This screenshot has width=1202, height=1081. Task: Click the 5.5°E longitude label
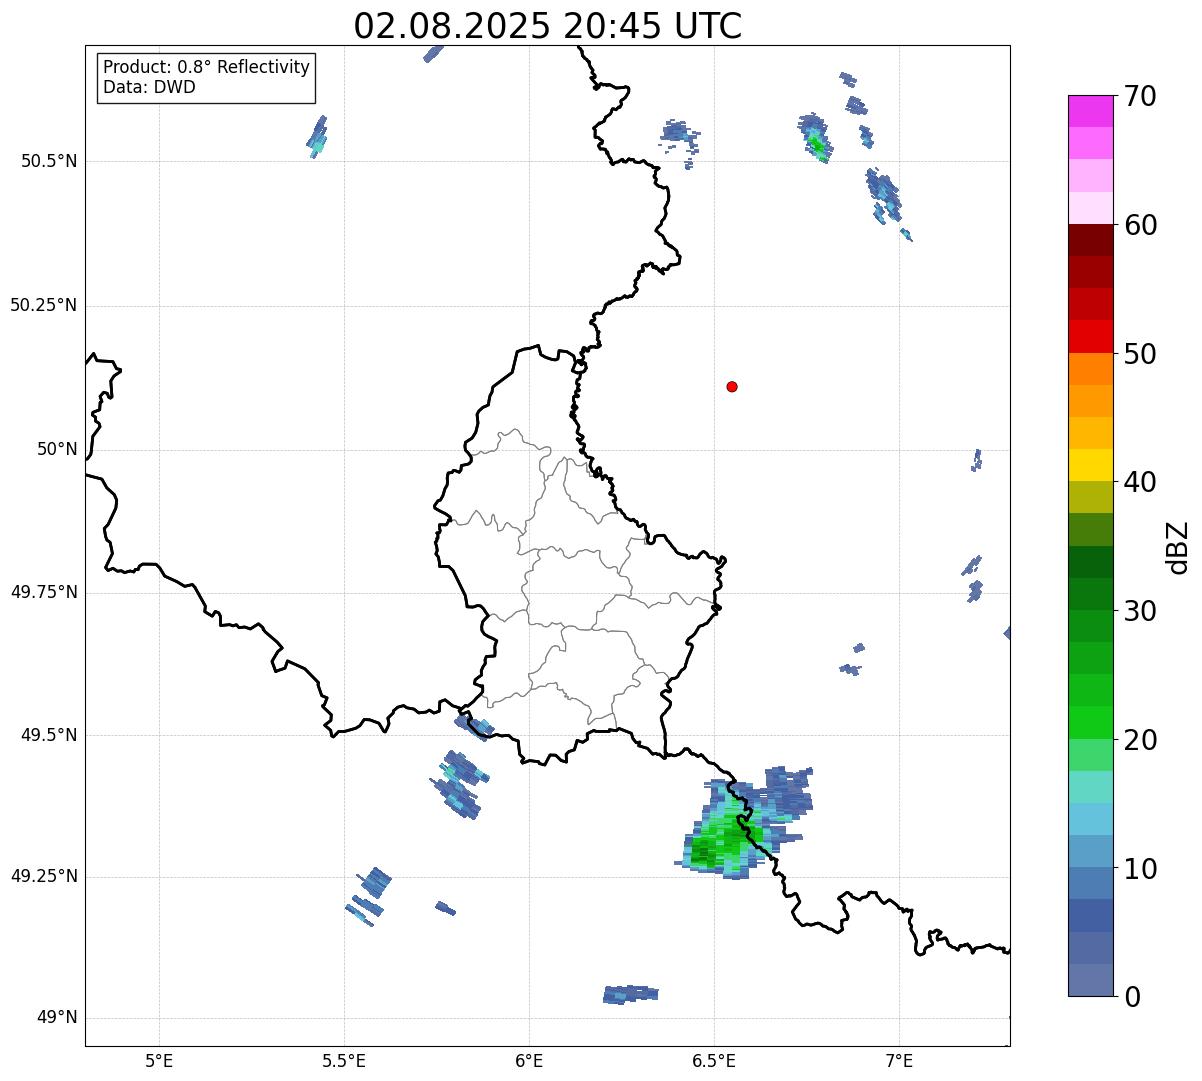pos(344,1060)
